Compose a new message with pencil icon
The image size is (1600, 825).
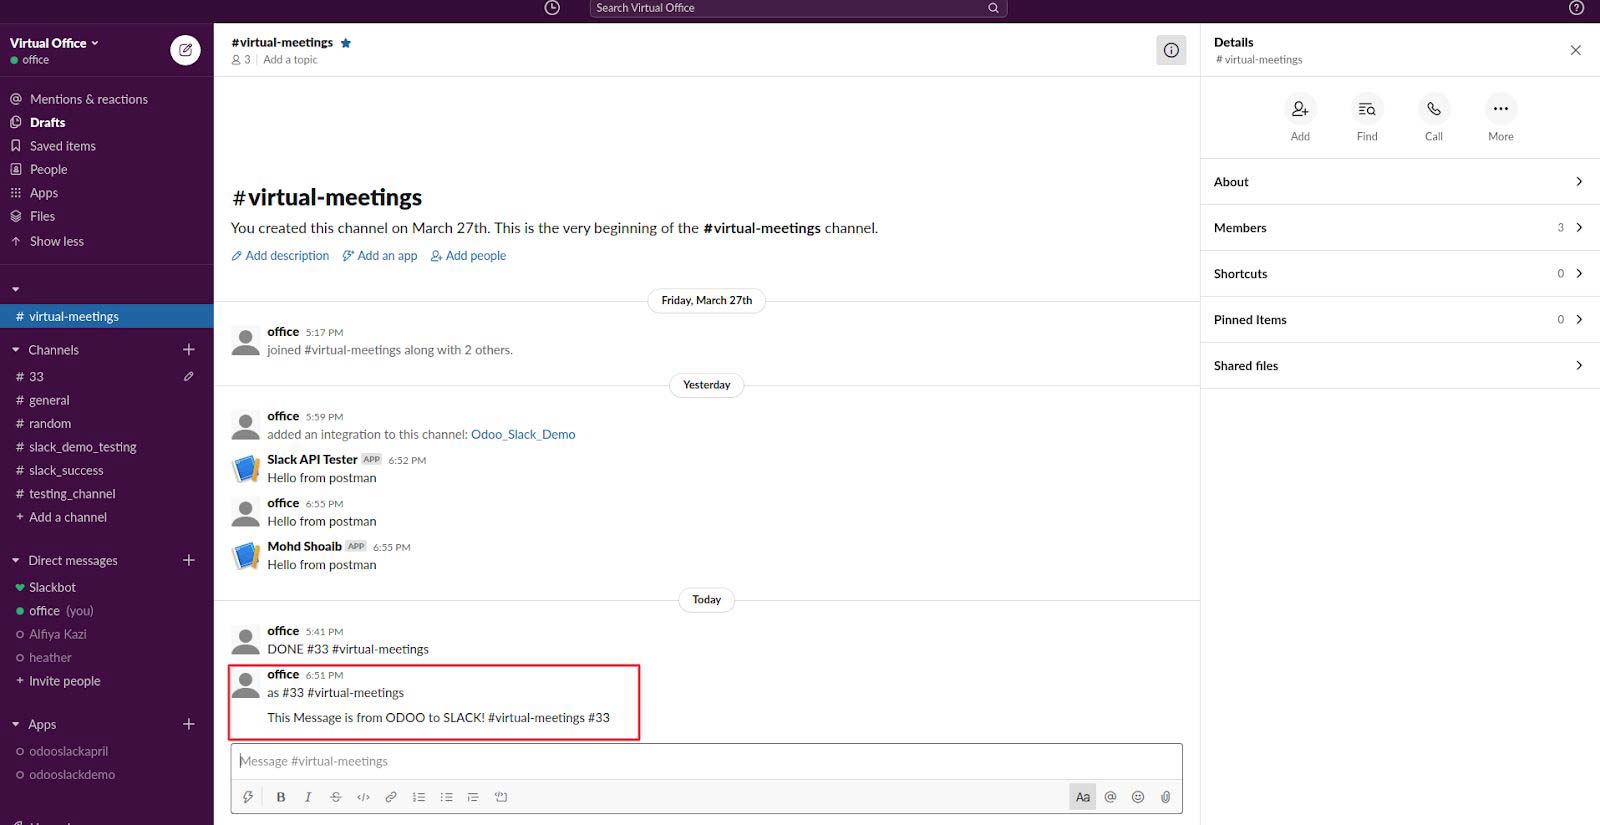[185, 50]
